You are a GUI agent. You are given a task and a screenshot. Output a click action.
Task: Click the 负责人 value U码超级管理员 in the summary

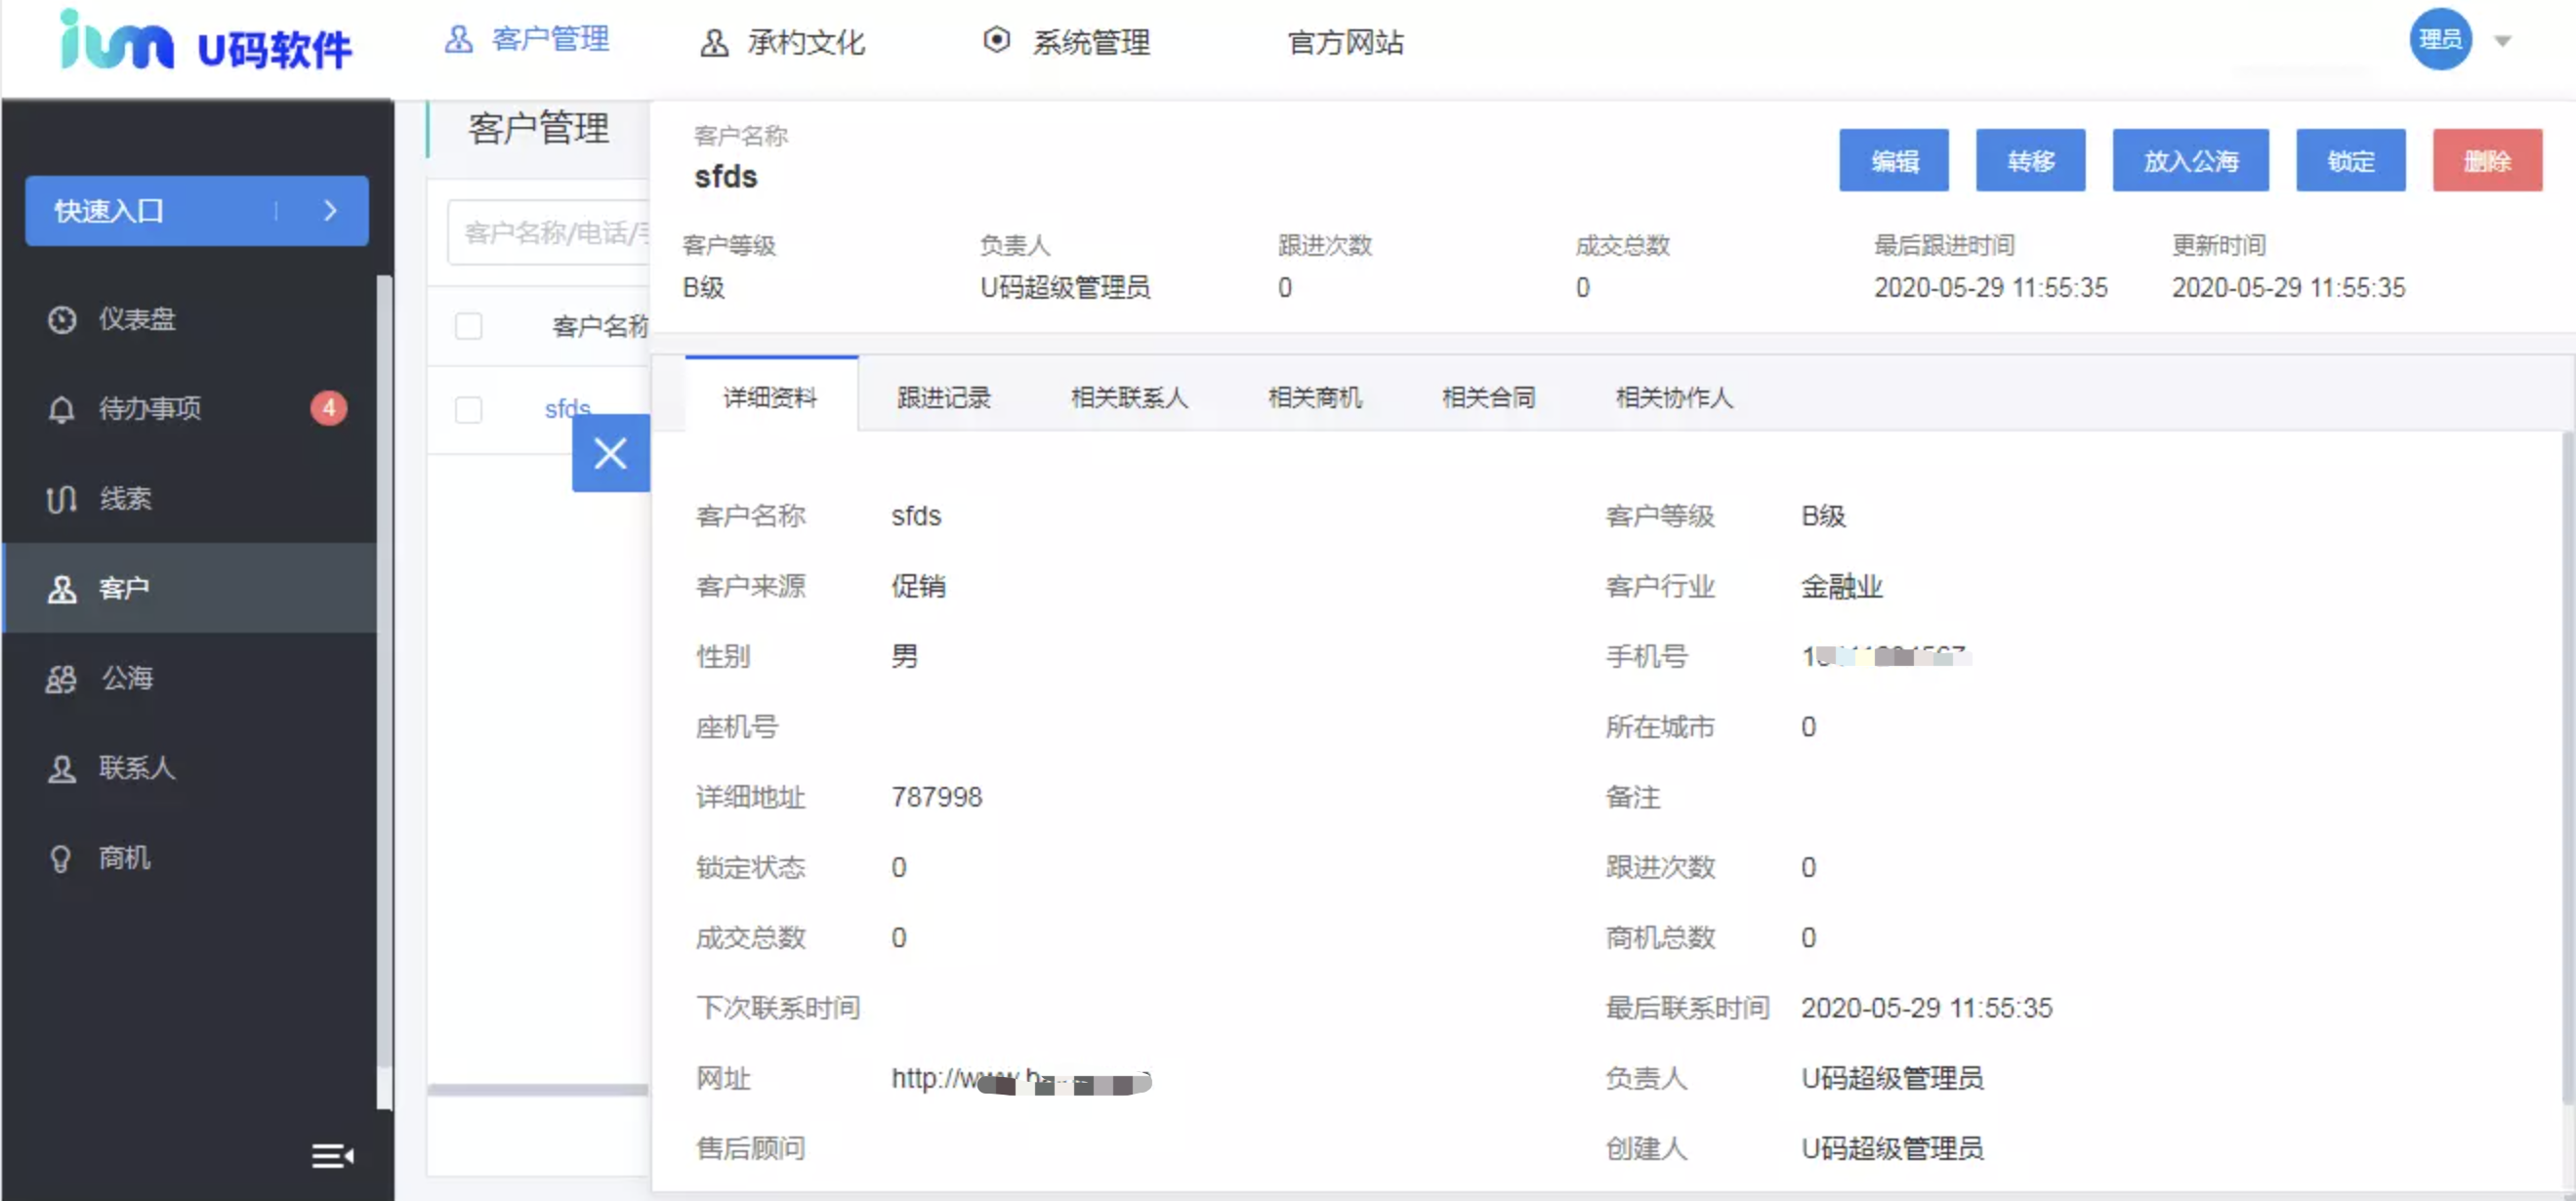(x=1064, y=288)
